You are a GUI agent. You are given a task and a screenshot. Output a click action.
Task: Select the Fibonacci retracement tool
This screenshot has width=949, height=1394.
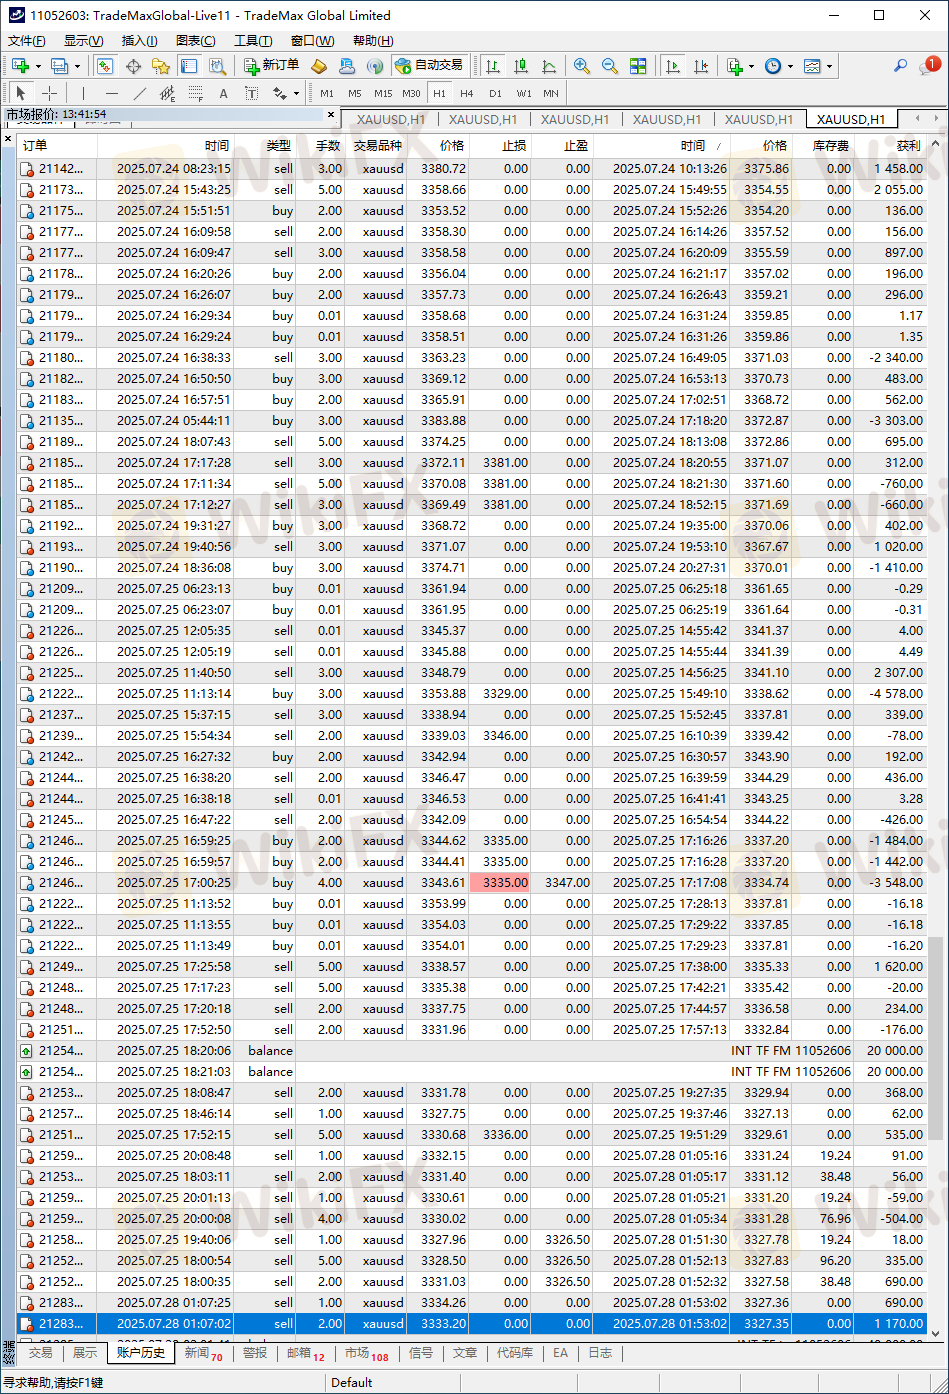point(195,93)
